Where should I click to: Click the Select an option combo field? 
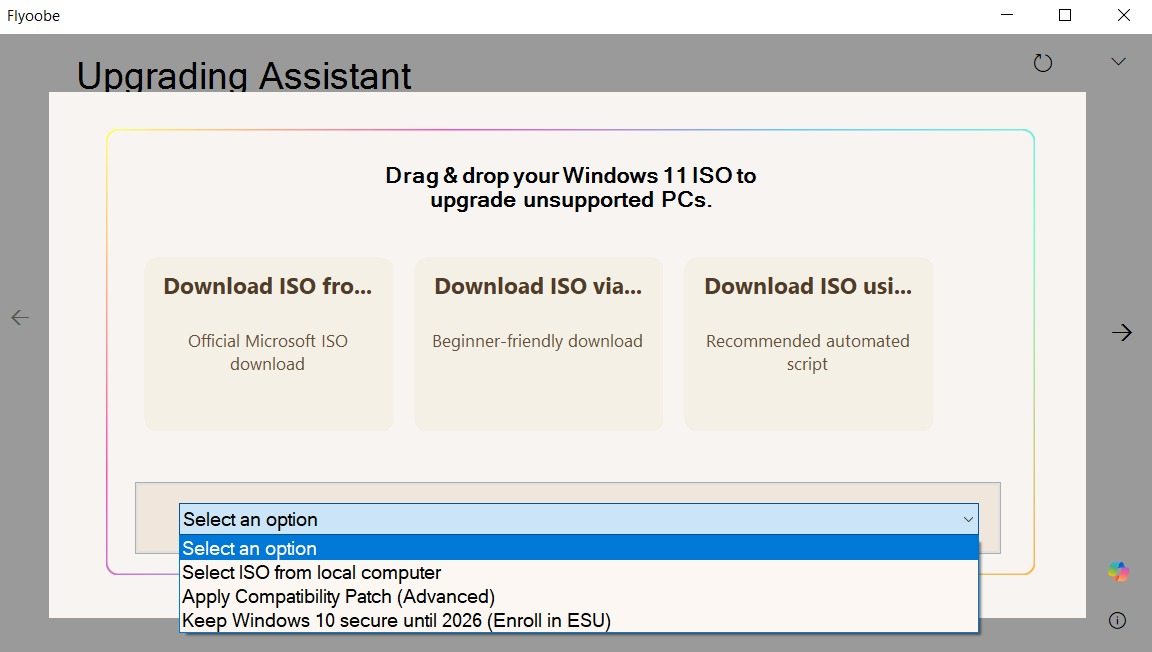[579, 520]
